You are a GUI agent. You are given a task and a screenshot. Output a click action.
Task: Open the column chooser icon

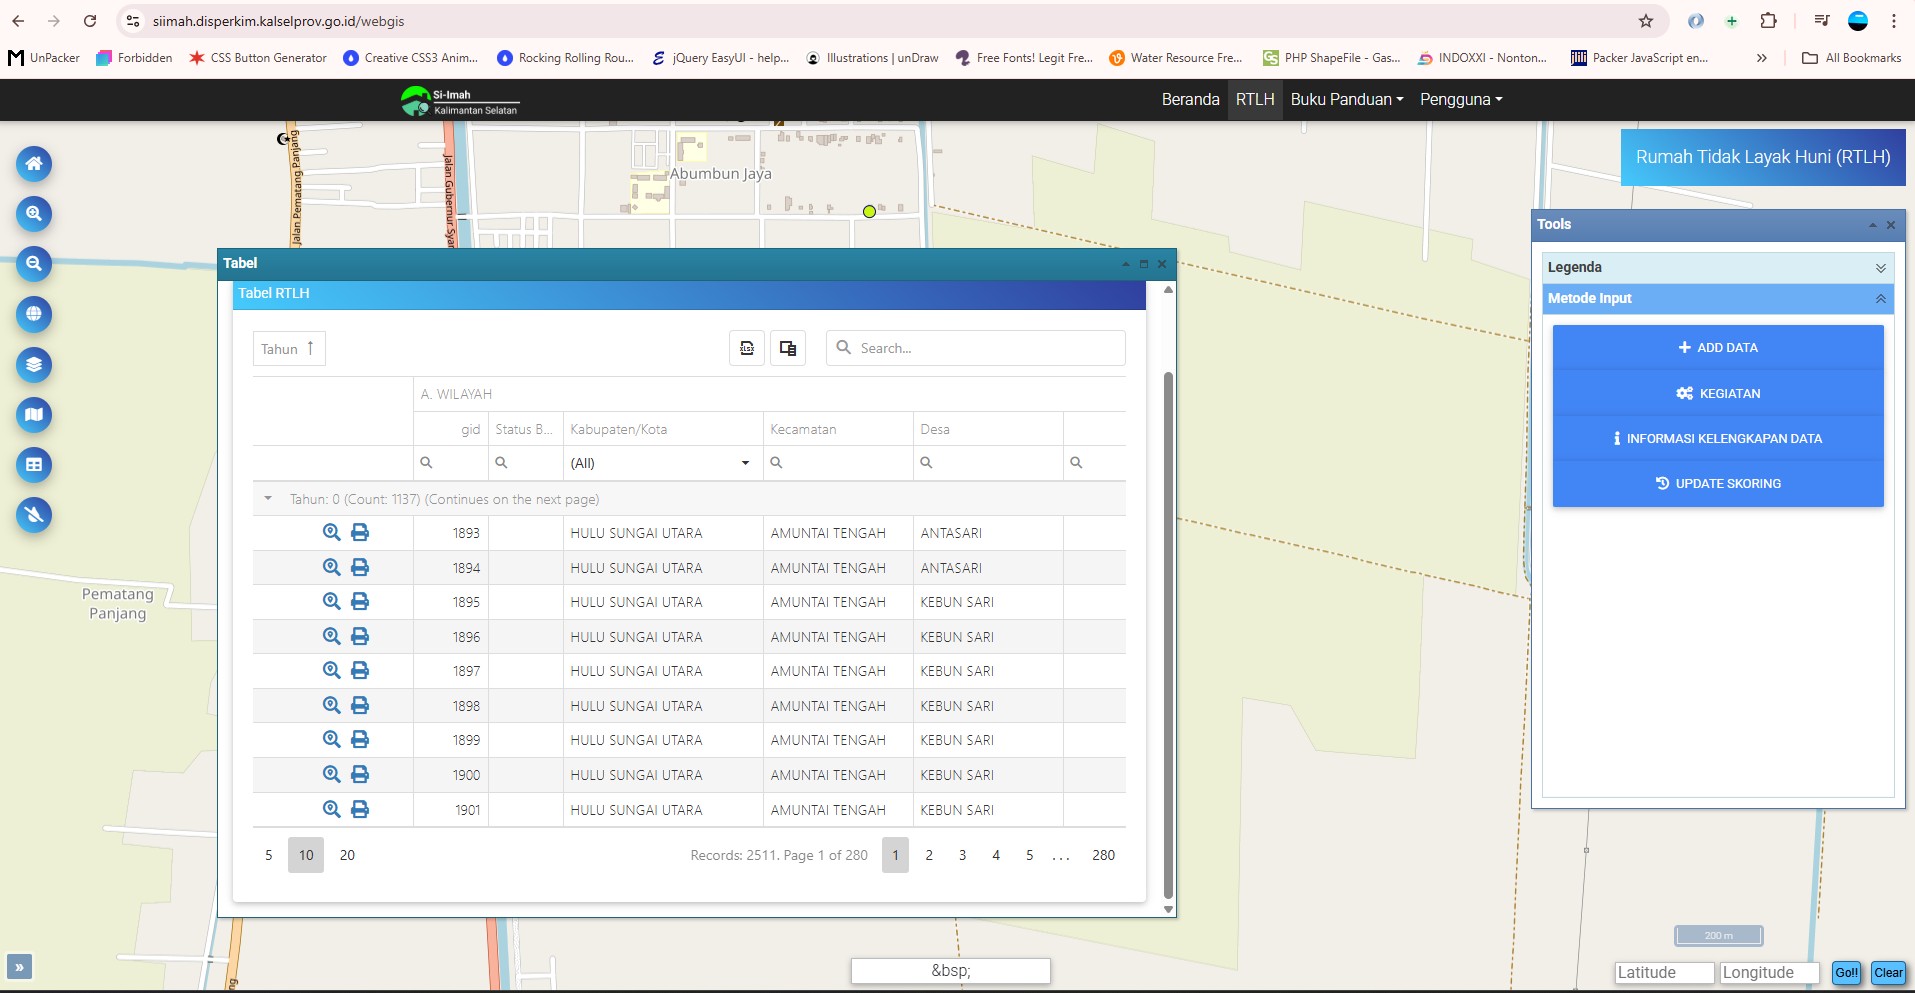[788, 348]
